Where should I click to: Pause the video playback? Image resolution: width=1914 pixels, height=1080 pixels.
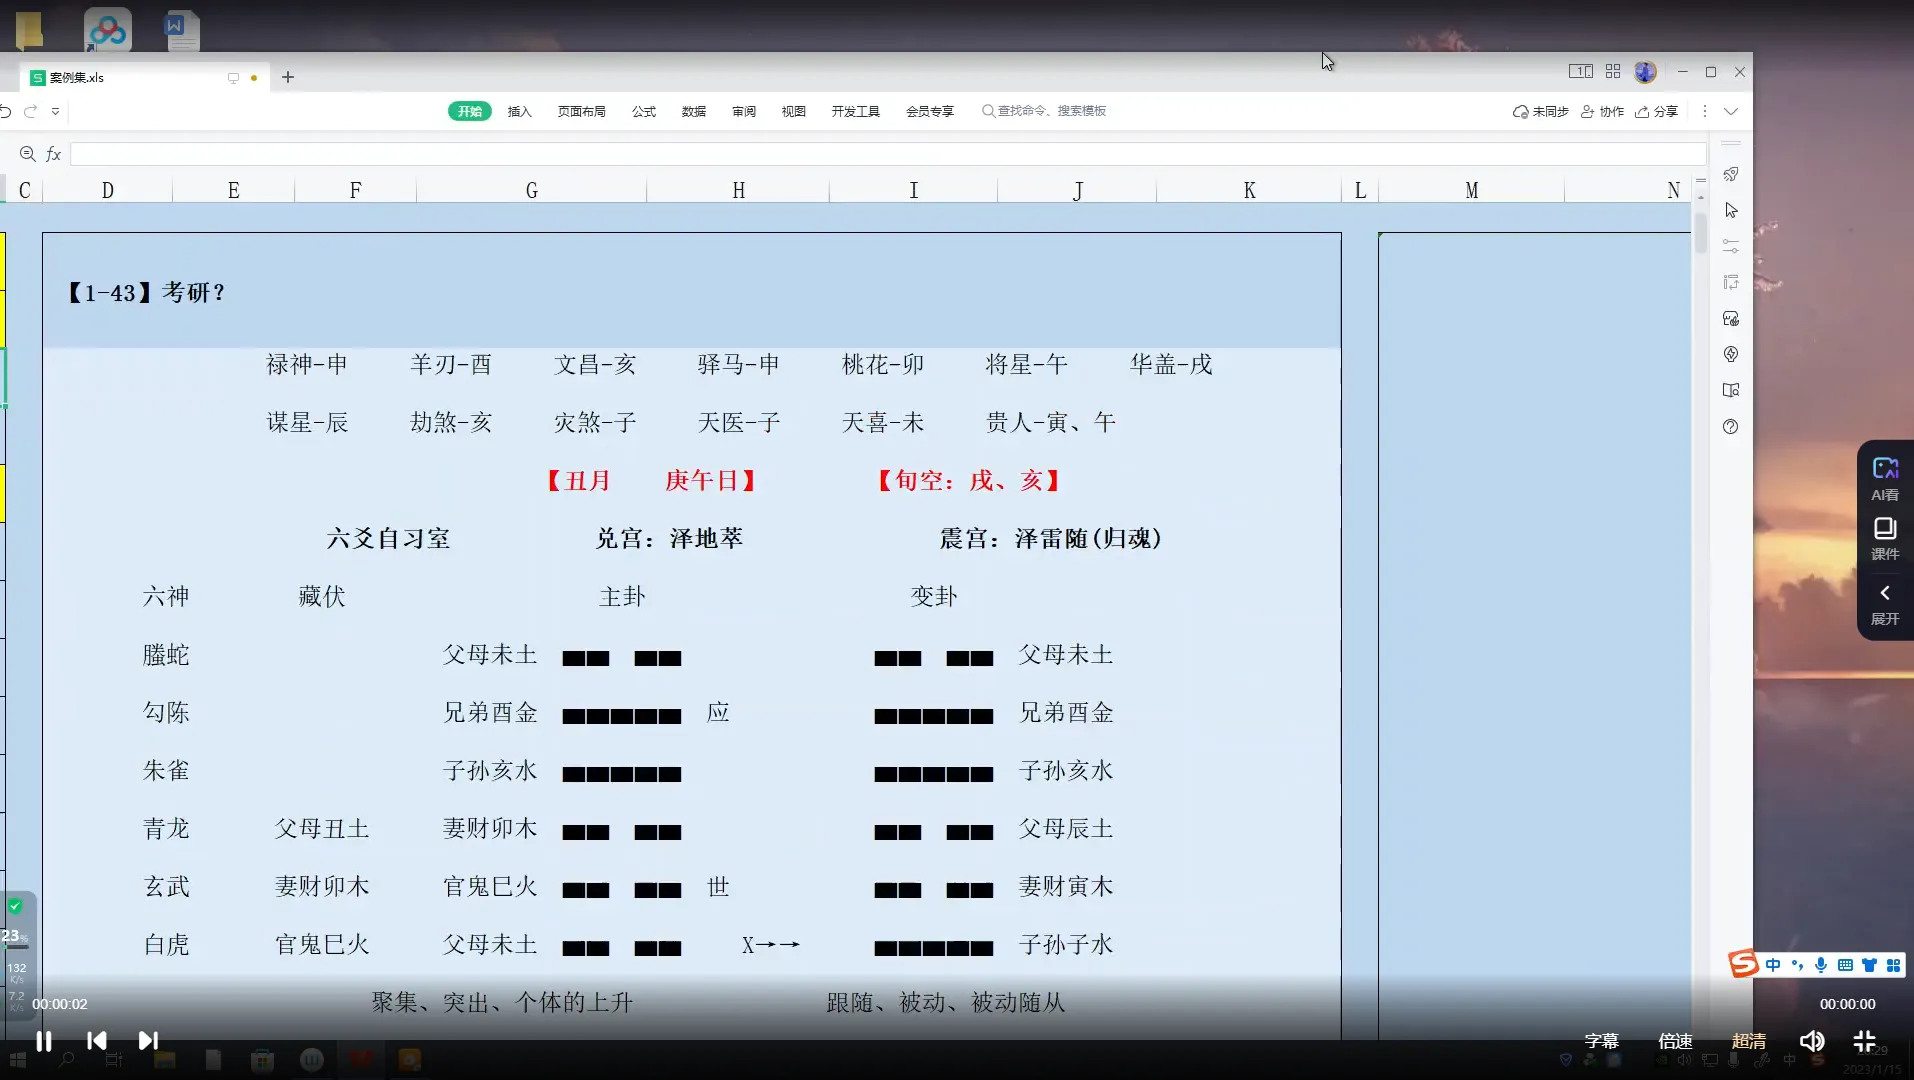44,1041
